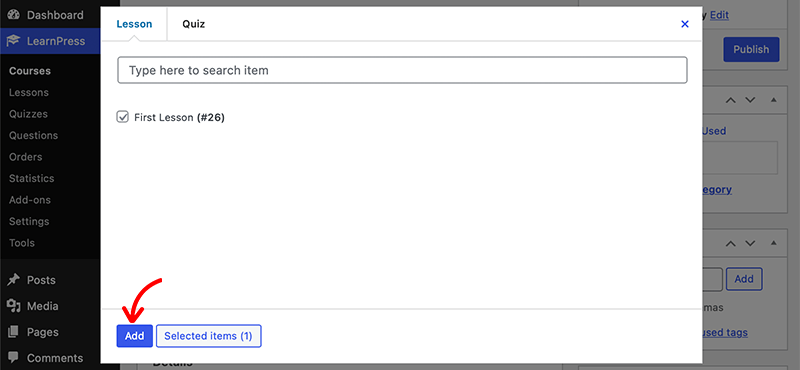This screenshot has width=800, height=370.
Task: Open the Media library icon
Action: point(14,306)
